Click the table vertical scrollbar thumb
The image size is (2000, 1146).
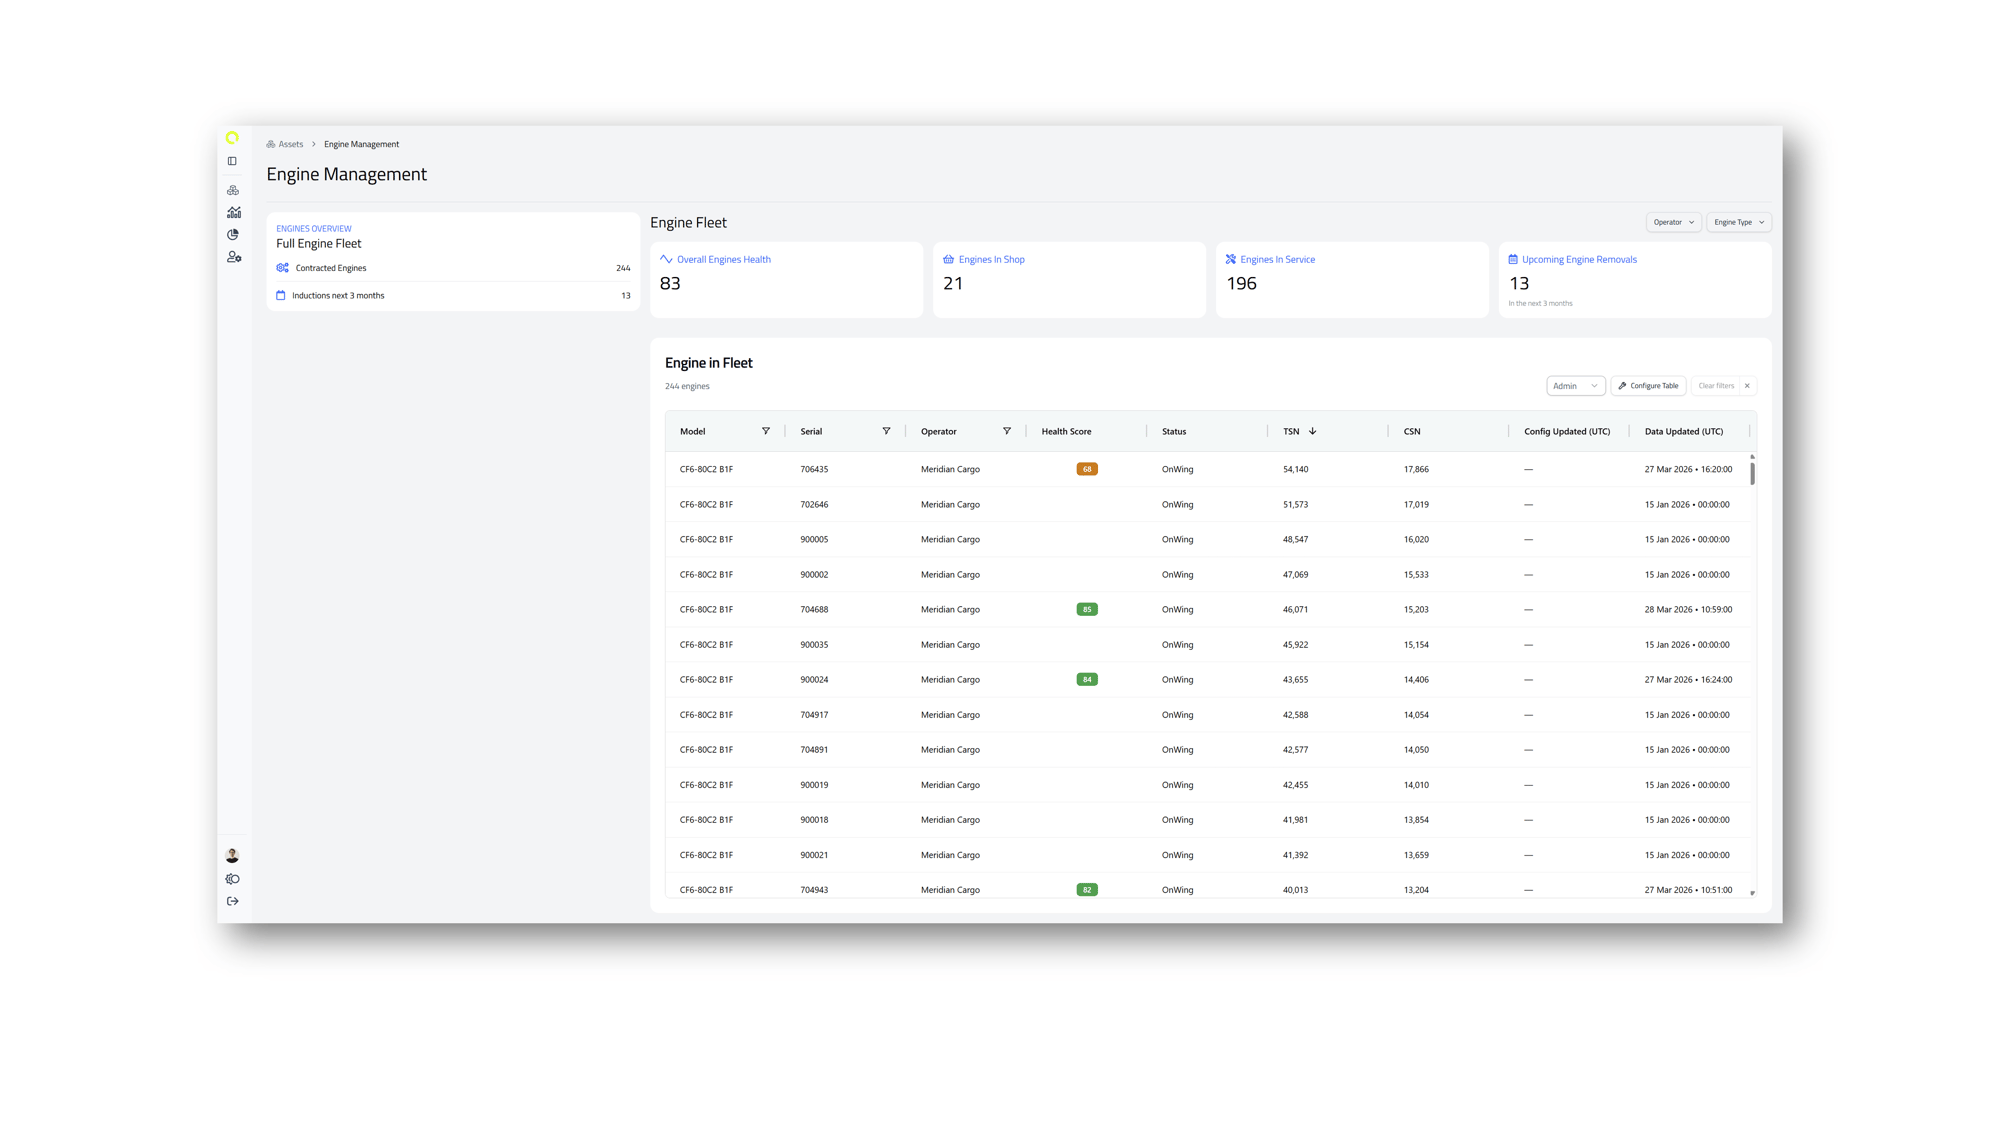coord(1752,472)
